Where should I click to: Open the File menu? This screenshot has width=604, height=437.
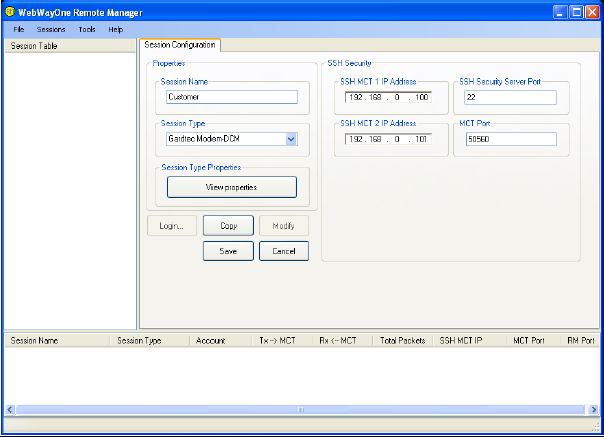[x=19, y=30]
